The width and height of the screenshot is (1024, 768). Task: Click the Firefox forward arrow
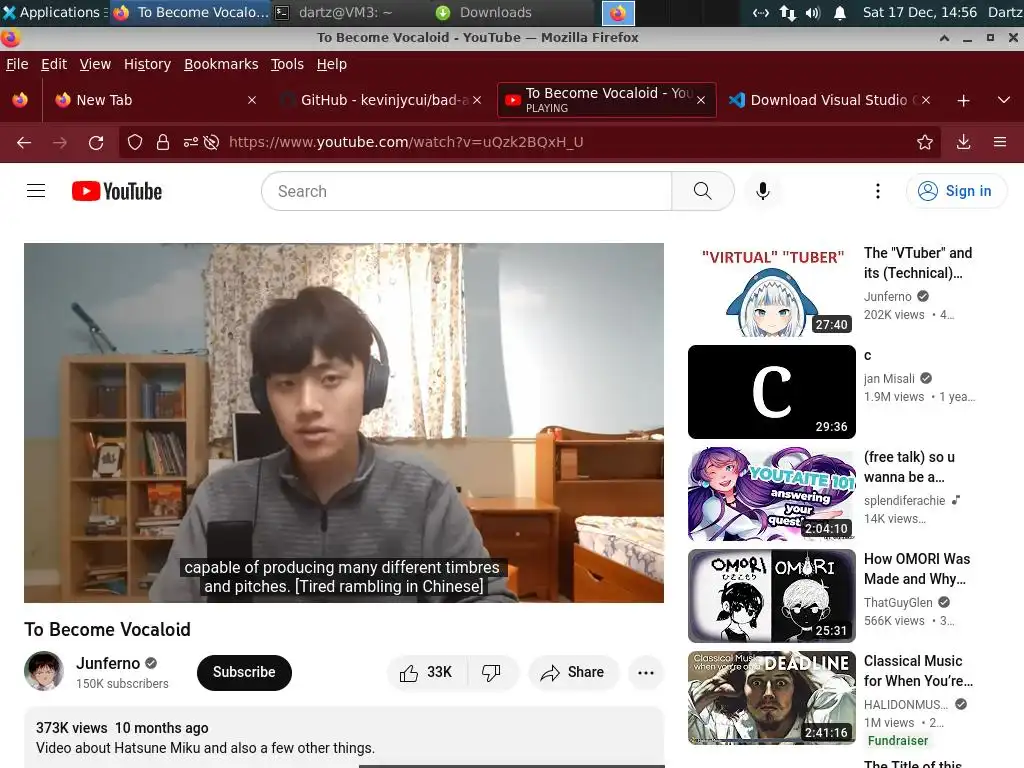click(x=60, y=142)
